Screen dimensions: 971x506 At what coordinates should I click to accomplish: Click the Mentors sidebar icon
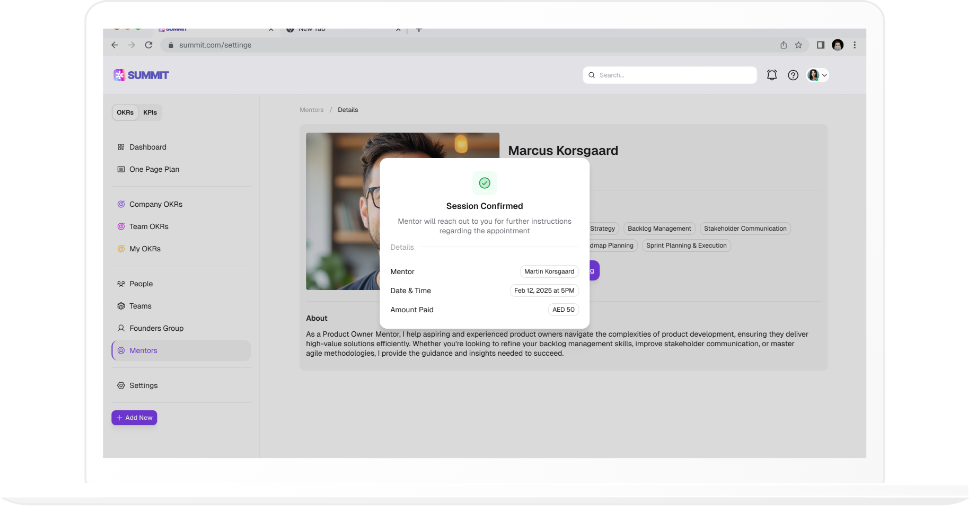pyautogui.click(x=121, y=351)
